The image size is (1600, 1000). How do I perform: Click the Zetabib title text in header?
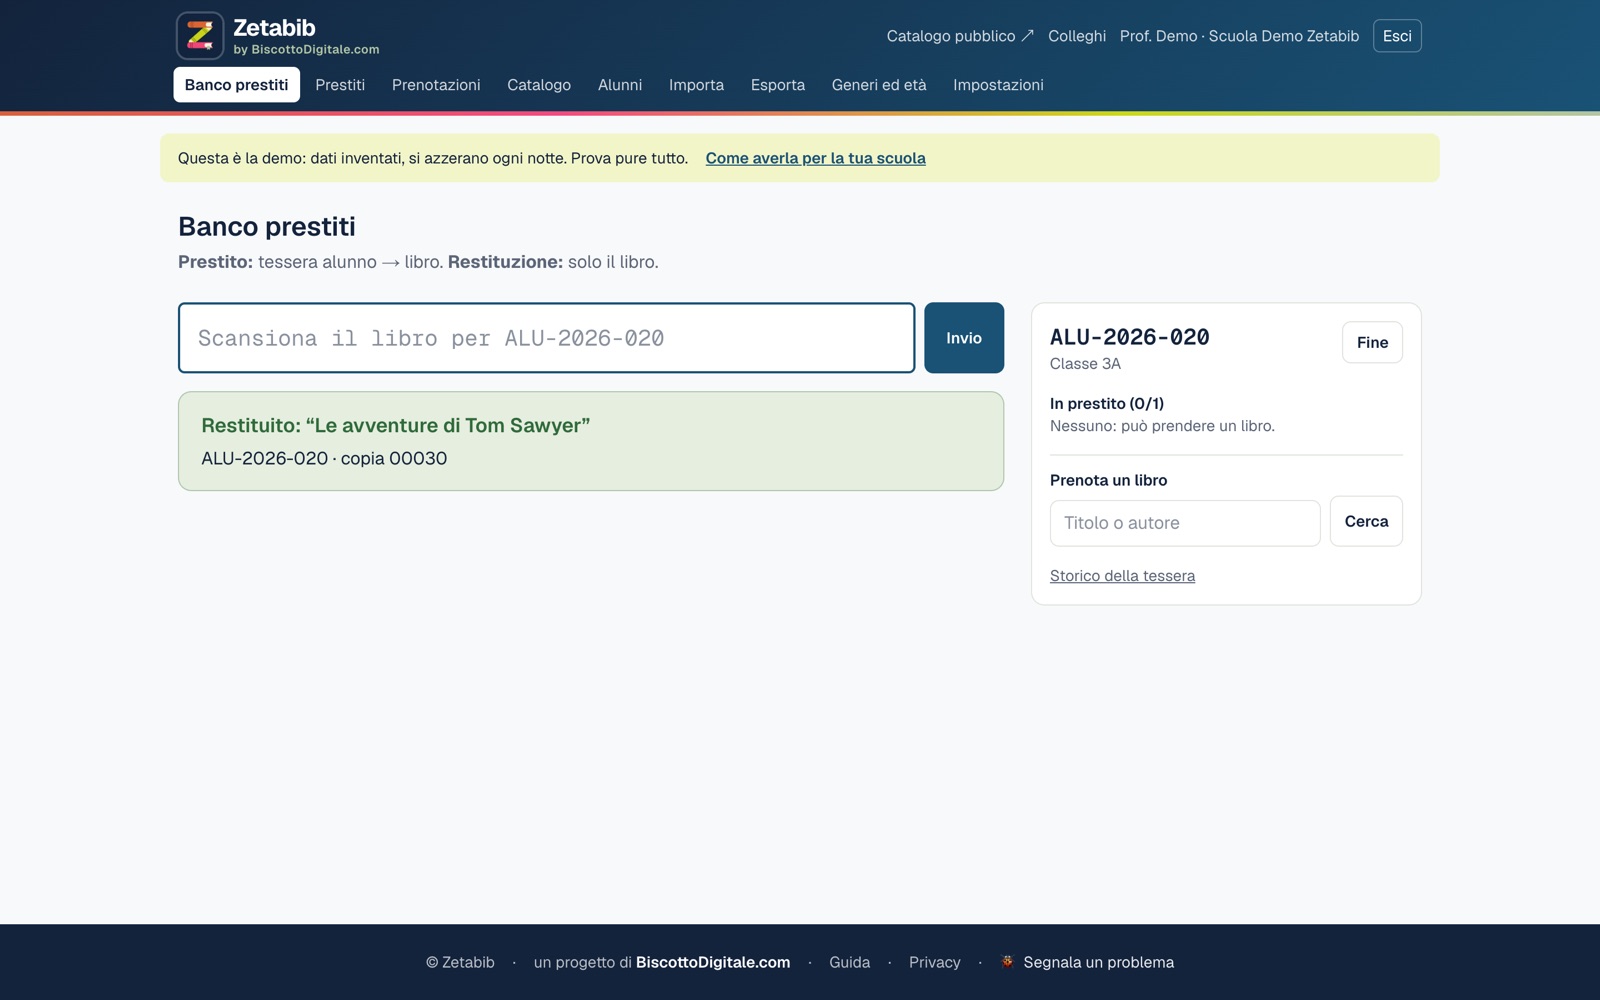pyautogui.click(x=274, y=27)
